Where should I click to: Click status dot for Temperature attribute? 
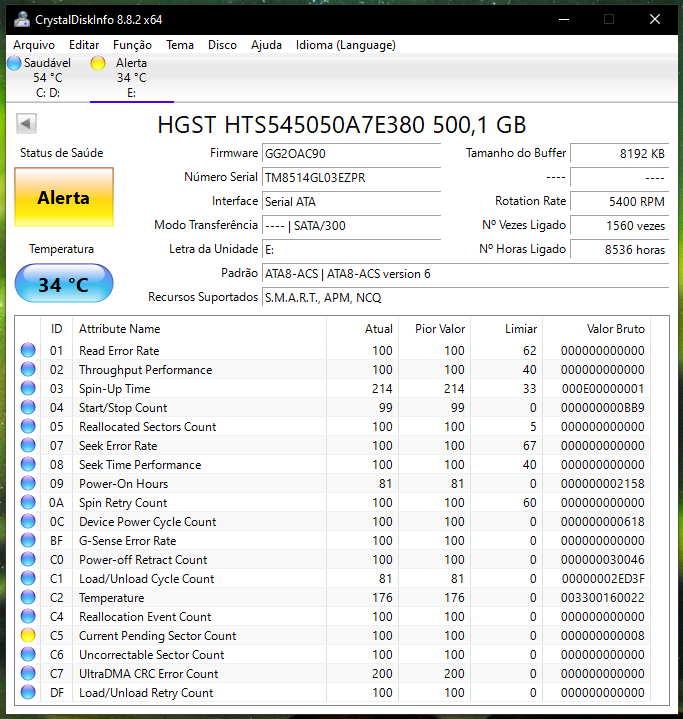tap(28, 597)
